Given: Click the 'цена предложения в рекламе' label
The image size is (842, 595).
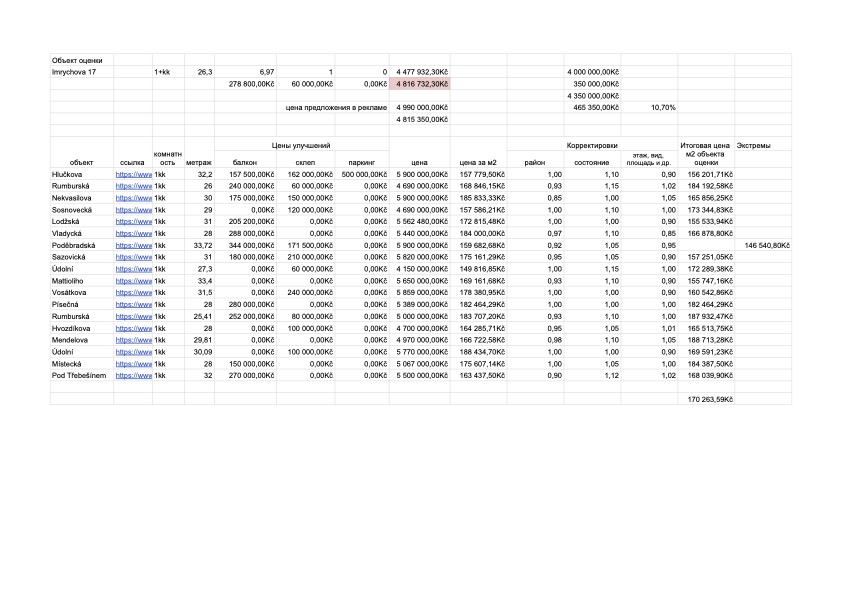Looking at the screenshot, I should tap(336, 107).
